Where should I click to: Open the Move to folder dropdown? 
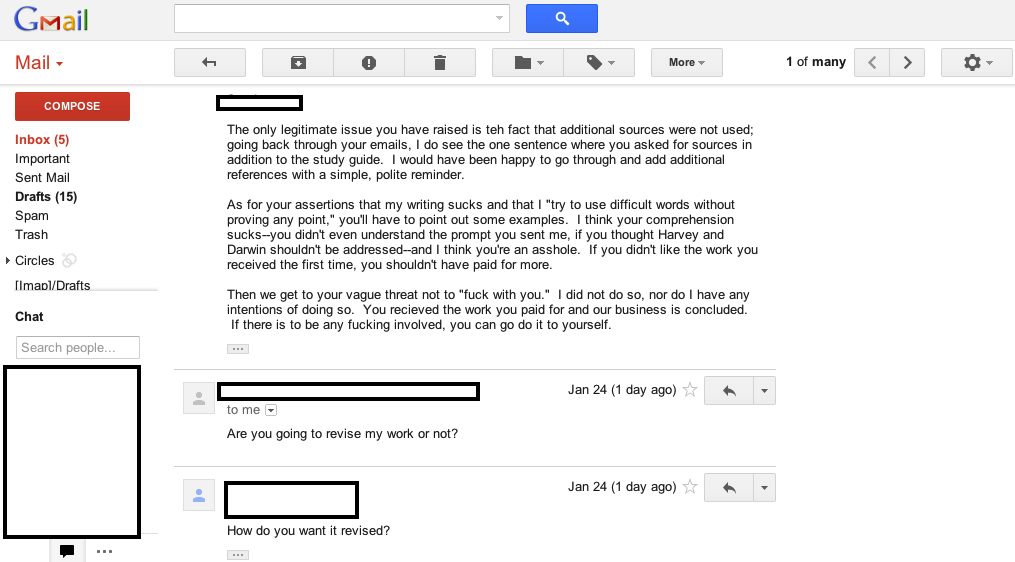pos(528,63)
